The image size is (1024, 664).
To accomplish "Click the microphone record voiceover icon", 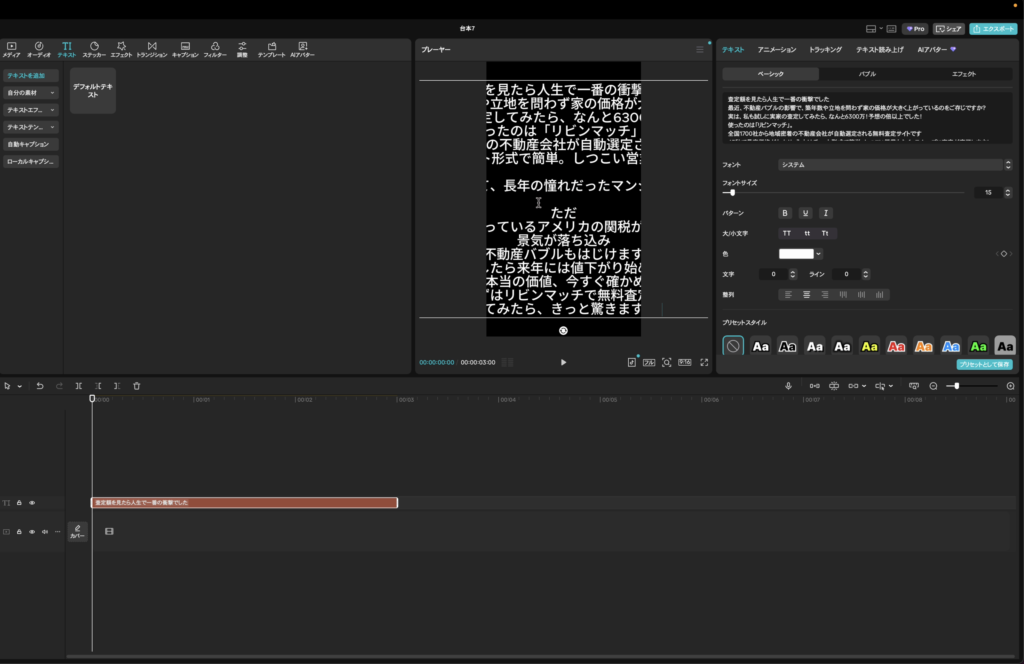I will point(788,386).
